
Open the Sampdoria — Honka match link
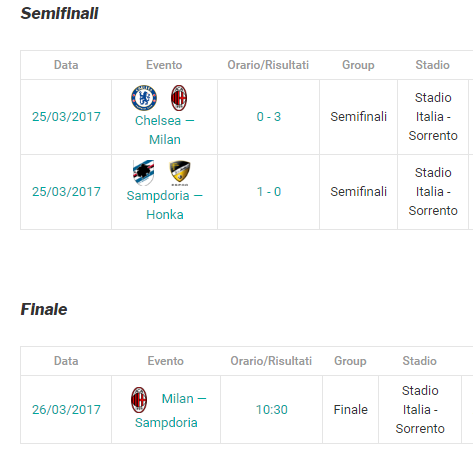pyautogui.click(x=165, y=205)
